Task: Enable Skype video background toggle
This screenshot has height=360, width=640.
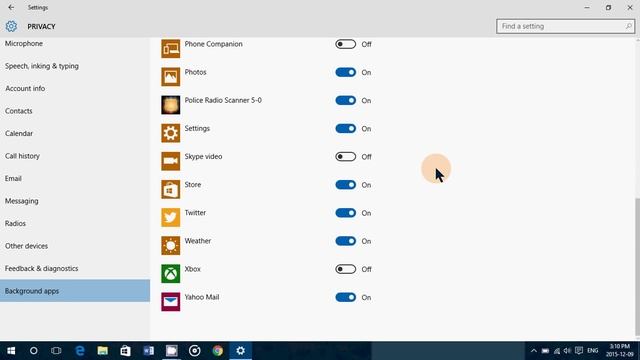Action: pyautogui.click(x=345, y=157)
